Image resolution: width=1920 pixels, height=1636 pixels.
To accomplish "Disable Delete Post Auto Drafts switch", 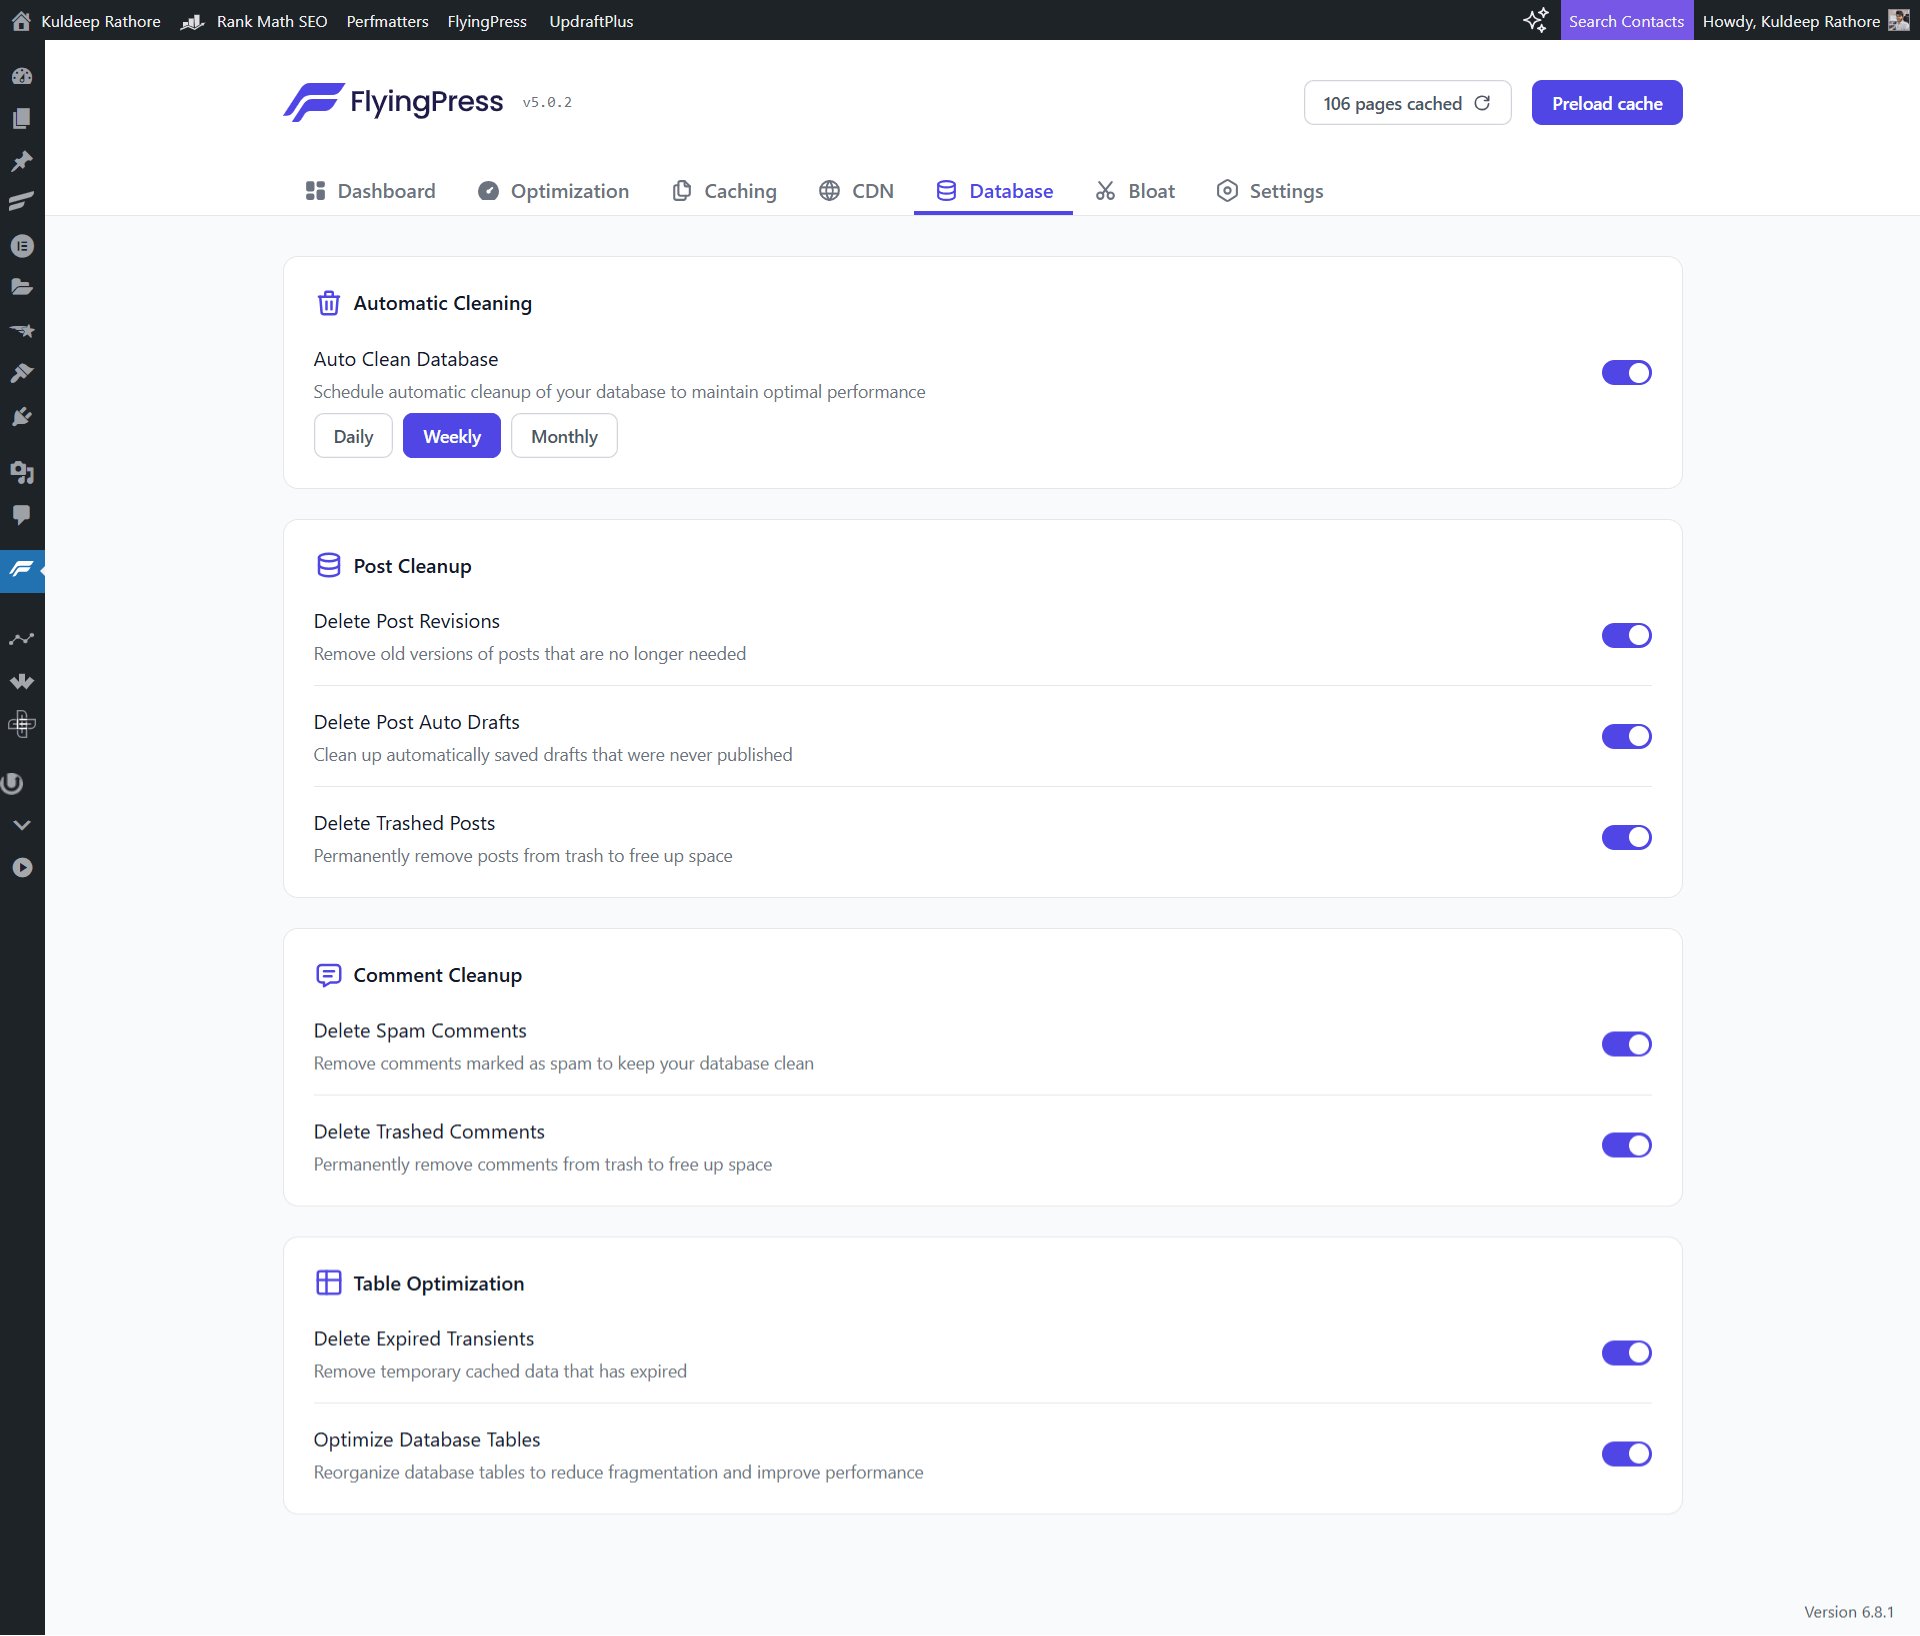I will [x=1626, y=737].
